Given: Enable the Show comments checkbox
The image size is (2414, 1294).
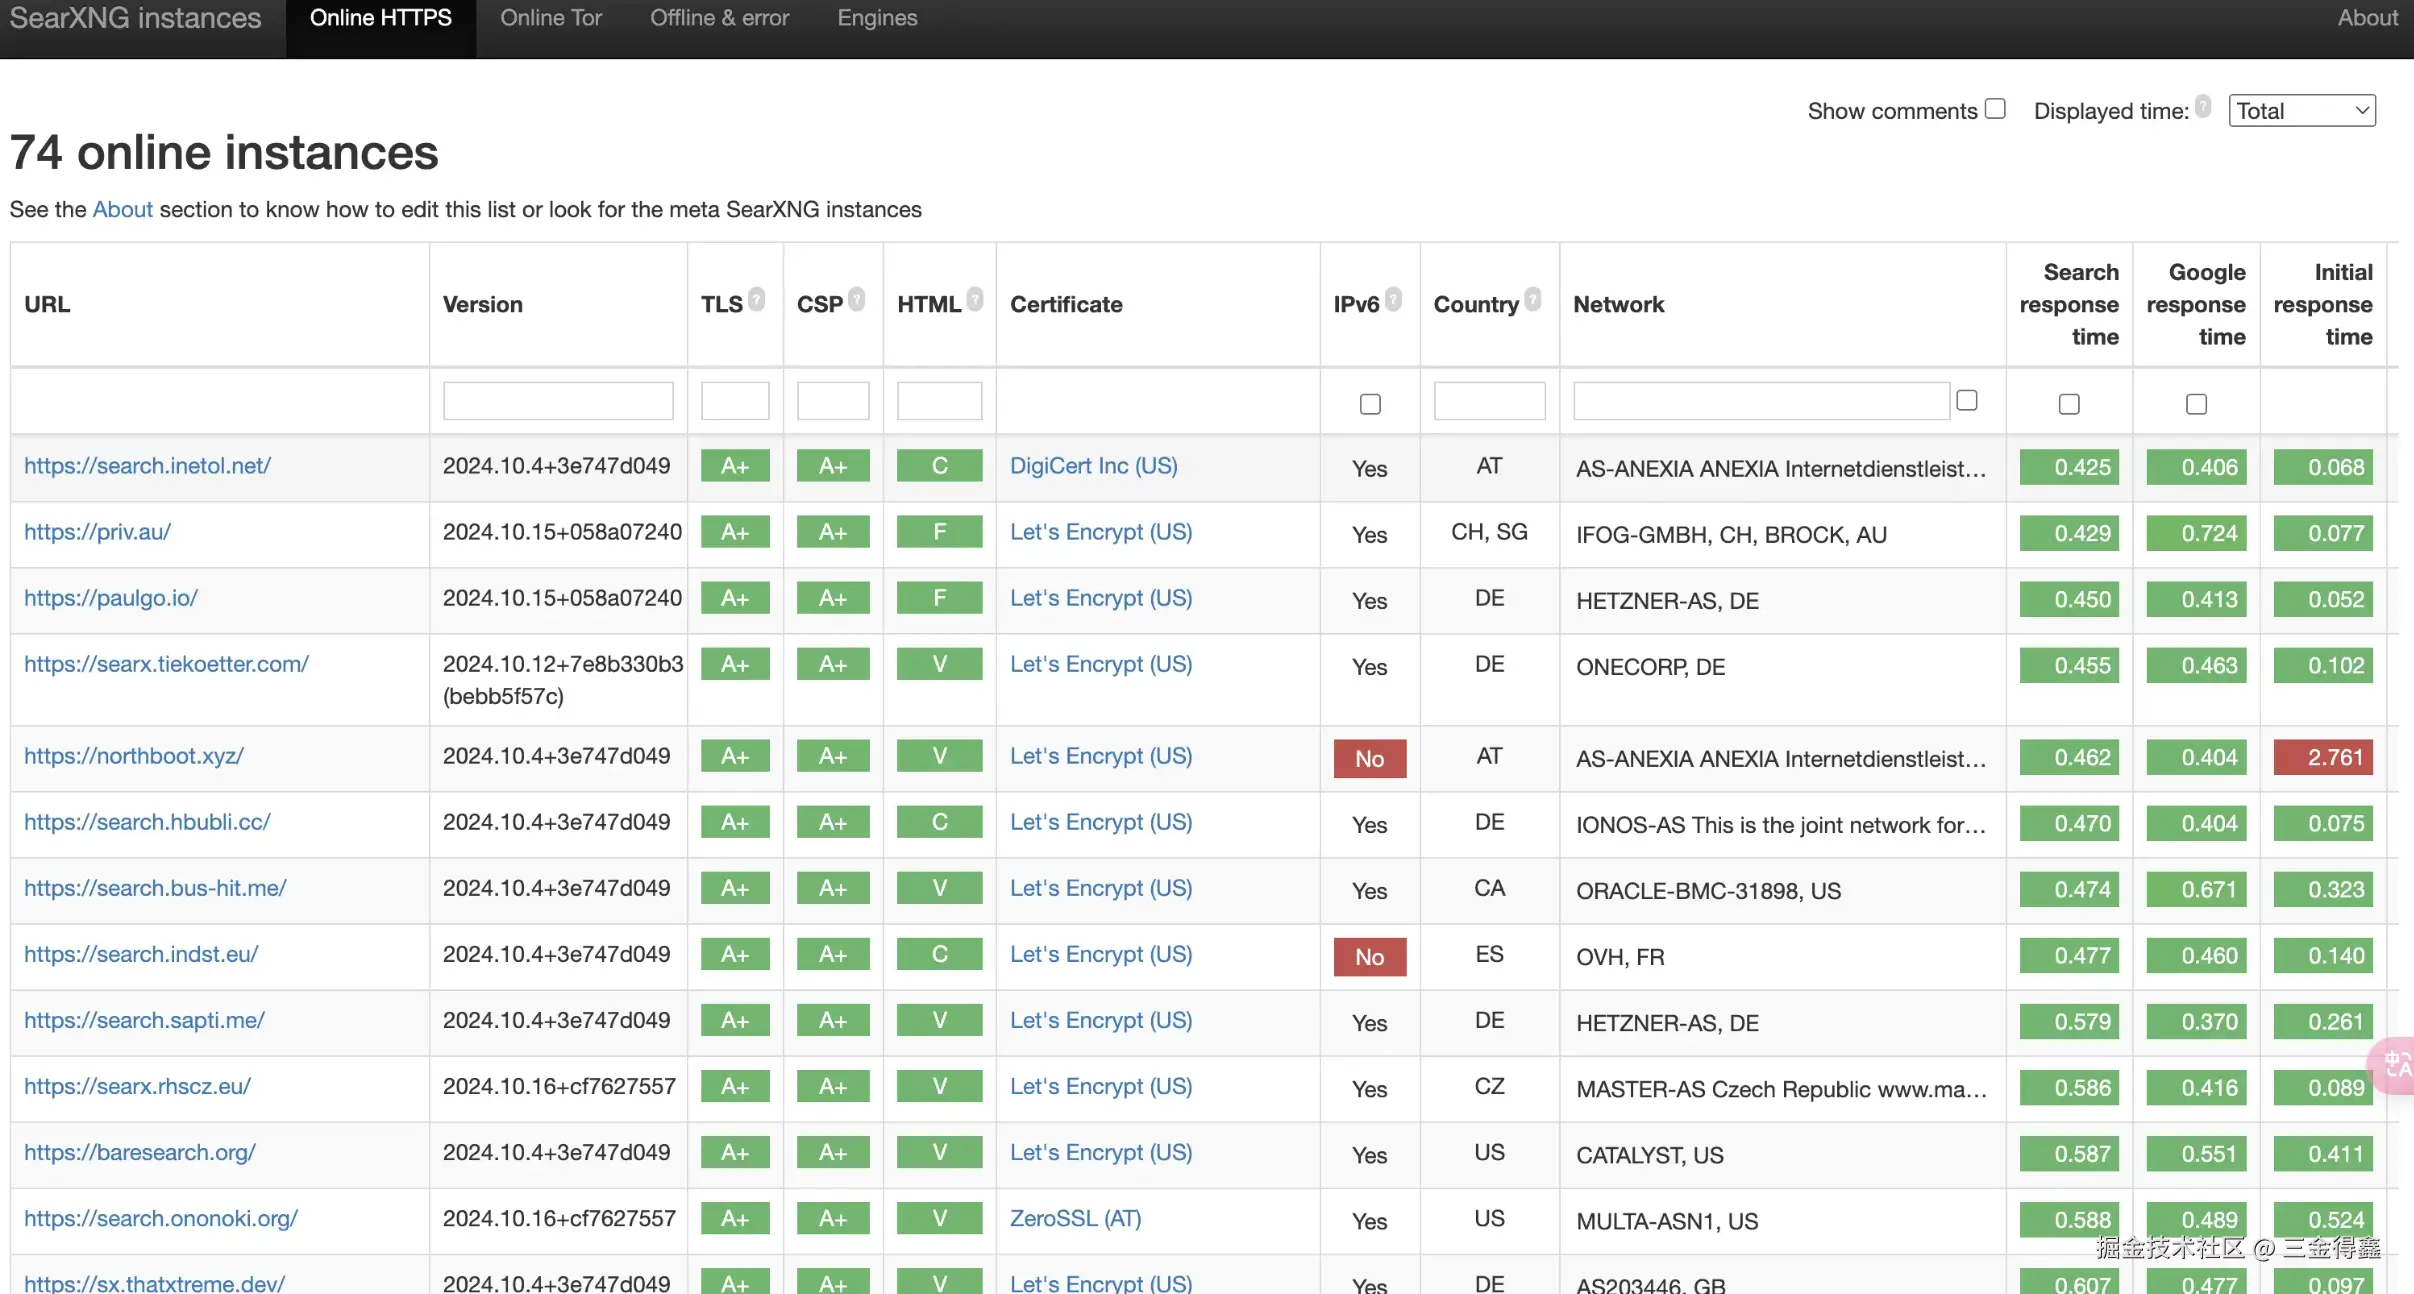Looking at the screenshot, I should (x=1995, y=109).
